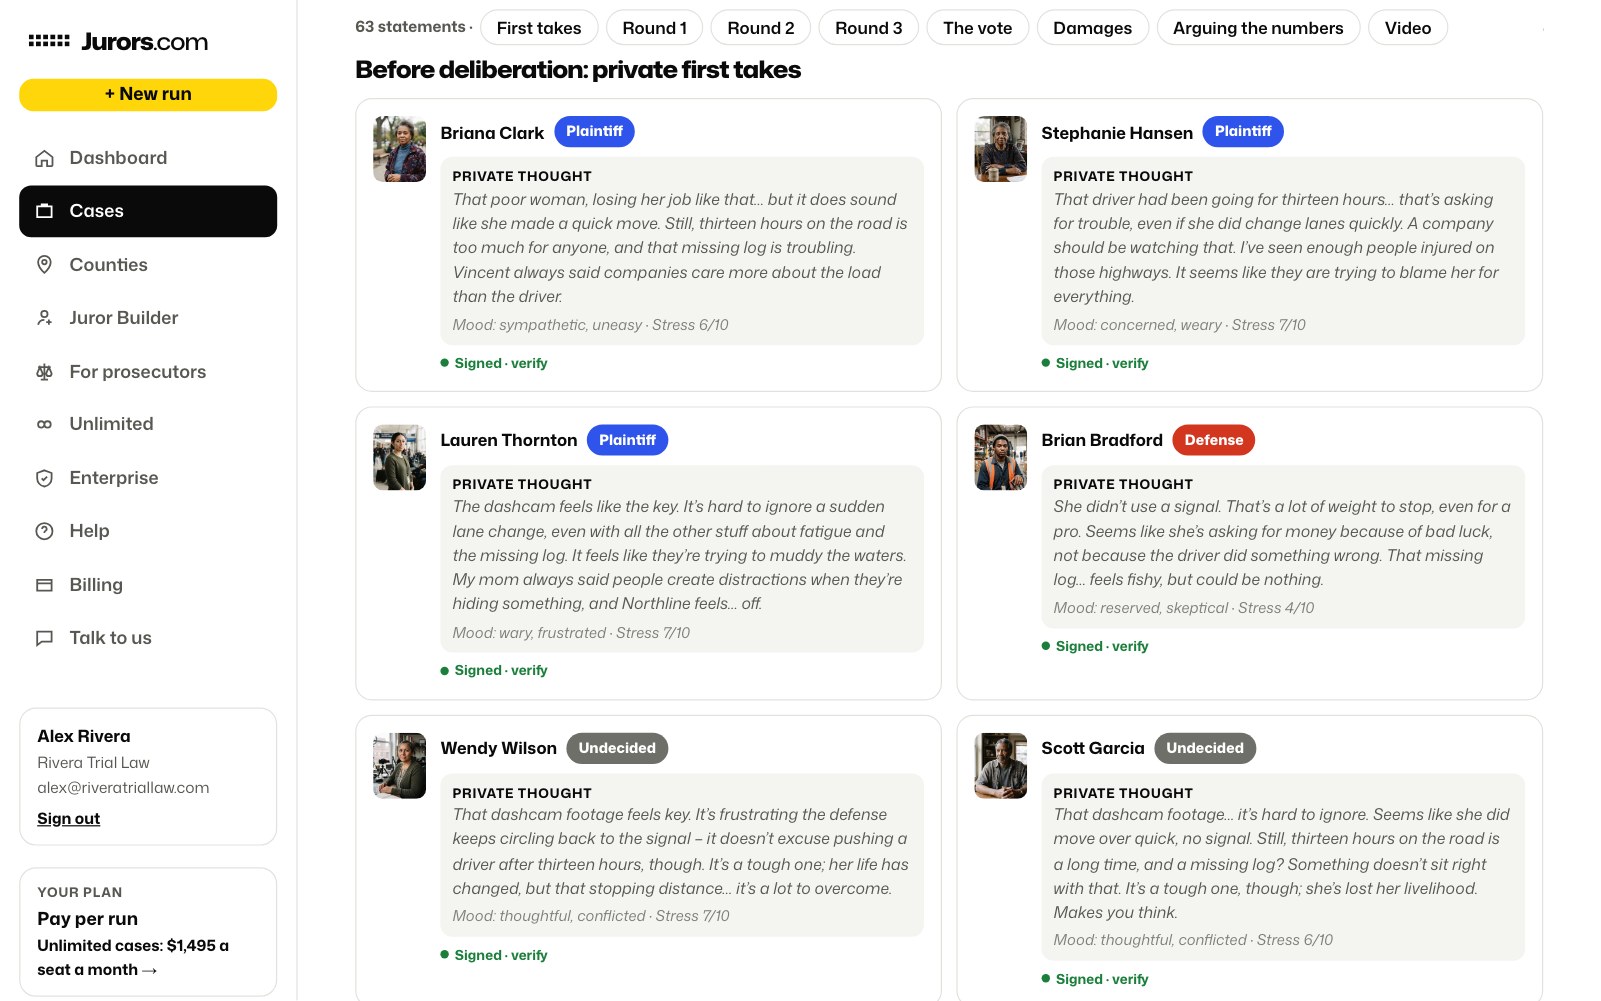Click the Counties map pin icon
The width and height of the screenshot is (1601, 1001).
point(44,265)
